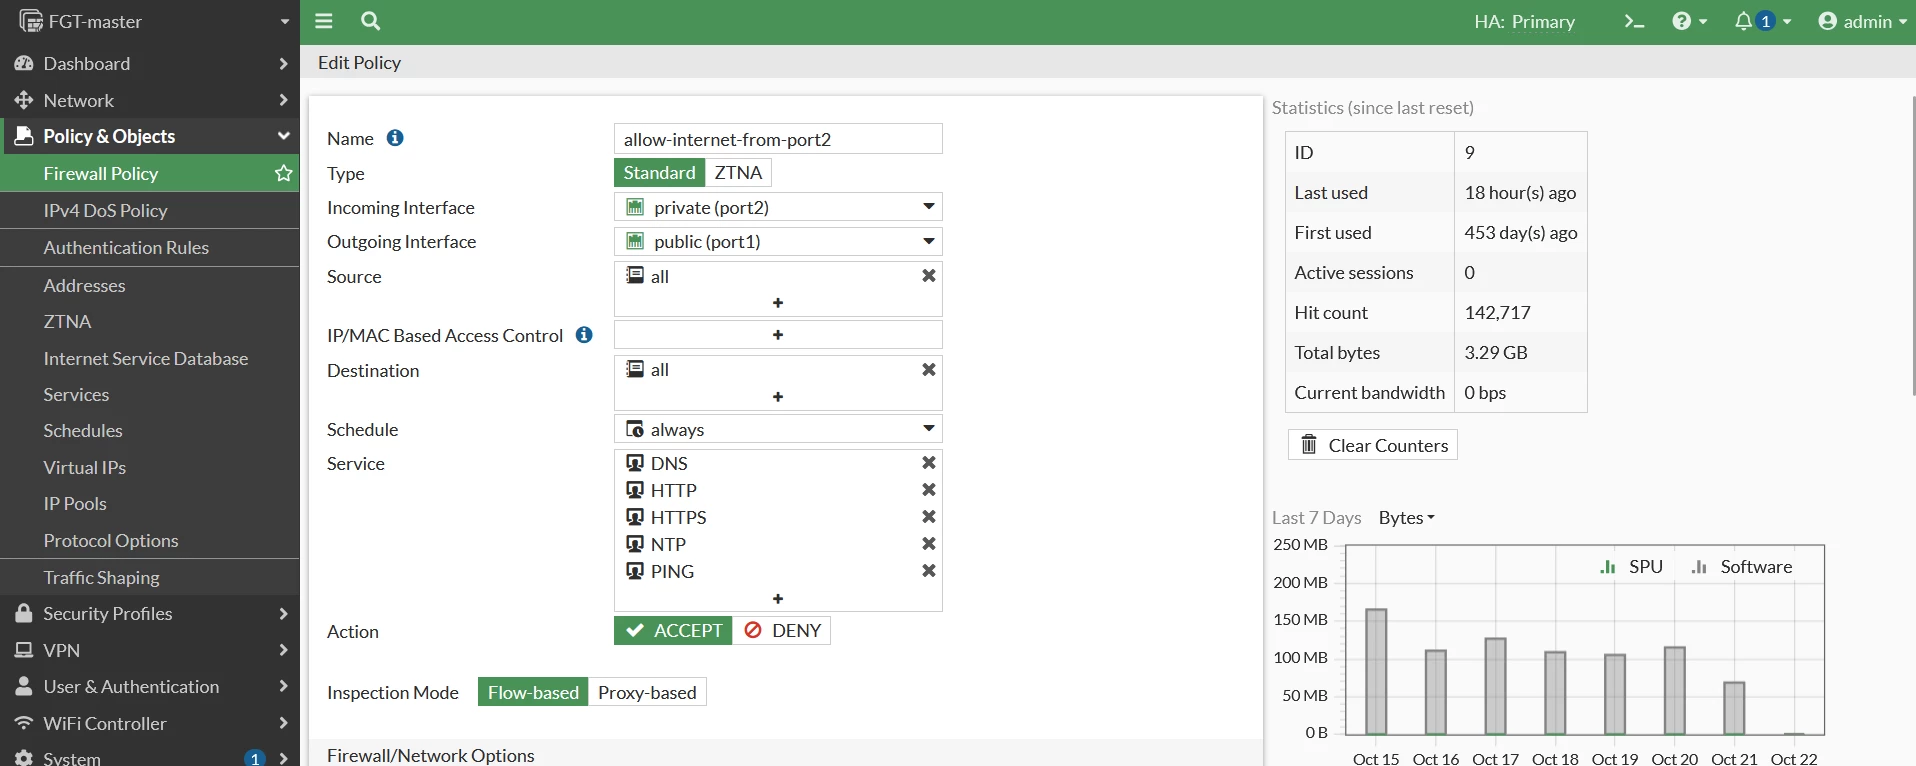Open Incoming Interface dropdown
Viewport: 1916px width, 766px height.
click(778, 207)
